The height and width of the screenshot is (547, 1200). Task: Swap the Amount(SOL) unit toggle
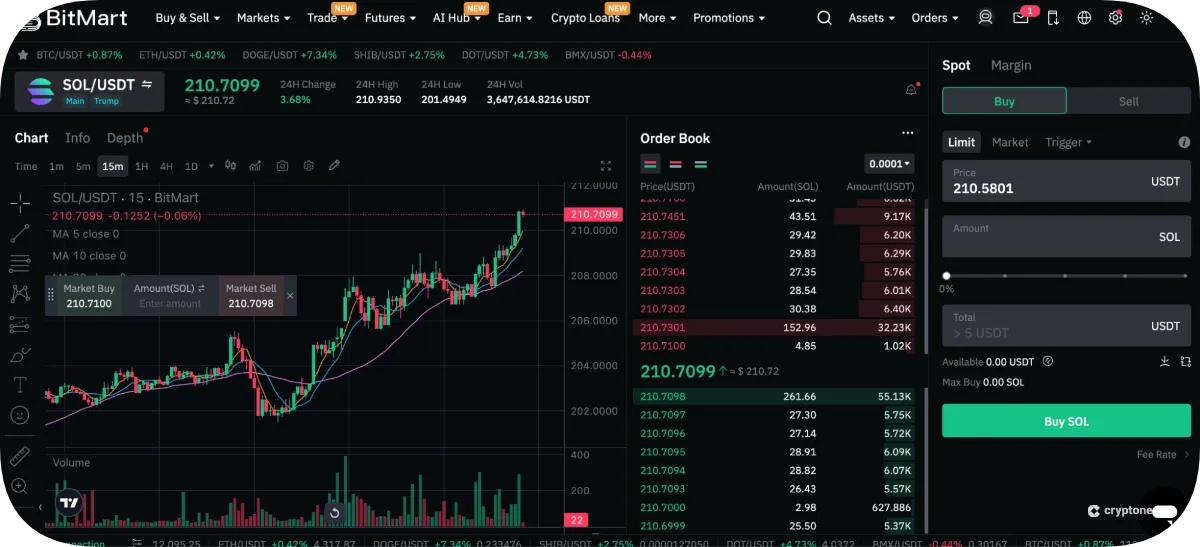[201, 288]
